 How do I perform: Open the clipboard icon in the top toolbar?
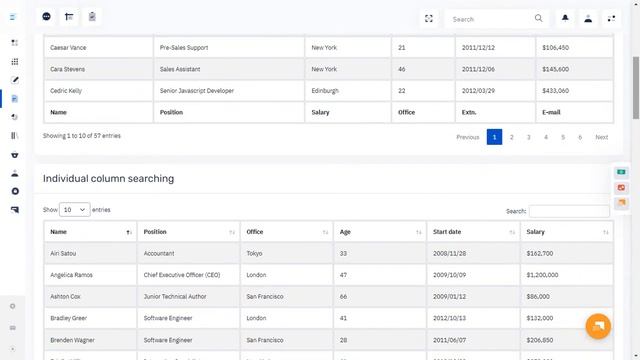tap(92, 17)
